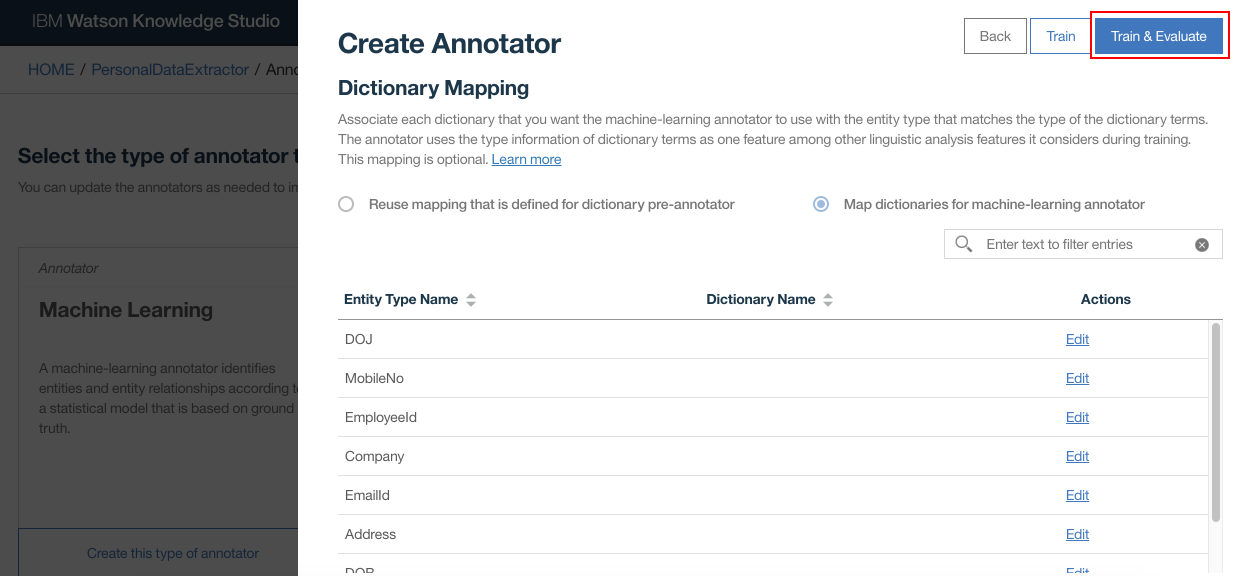Image resolution: width=1252 pixels, height=576 pixels.
Task: Select the EmployeeId entity type cell
Action: tap(381, 417)
